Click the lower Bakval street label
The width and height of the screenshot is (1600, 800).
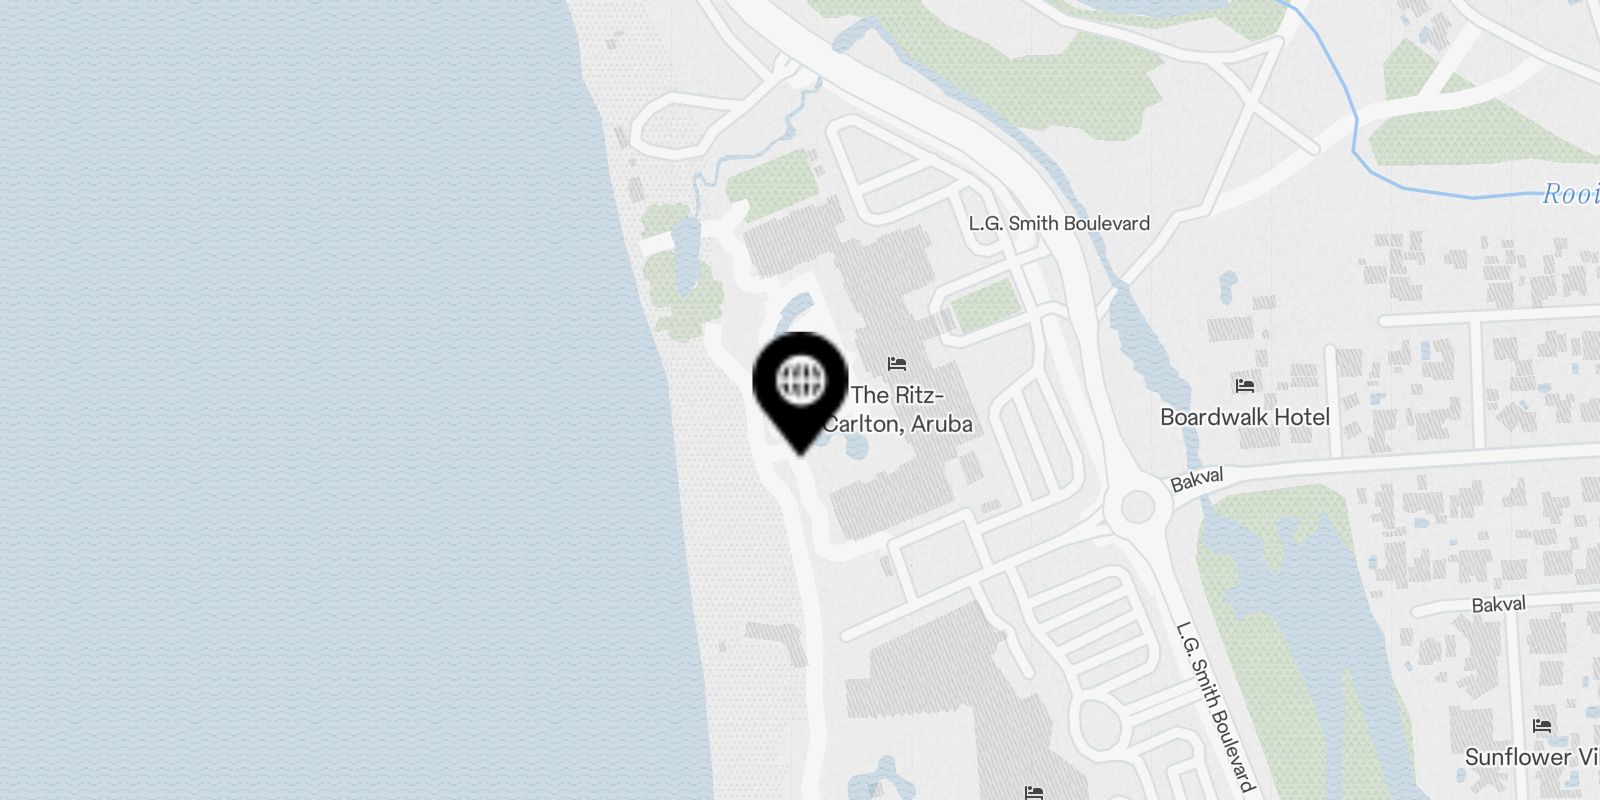tap(1498, 604)
